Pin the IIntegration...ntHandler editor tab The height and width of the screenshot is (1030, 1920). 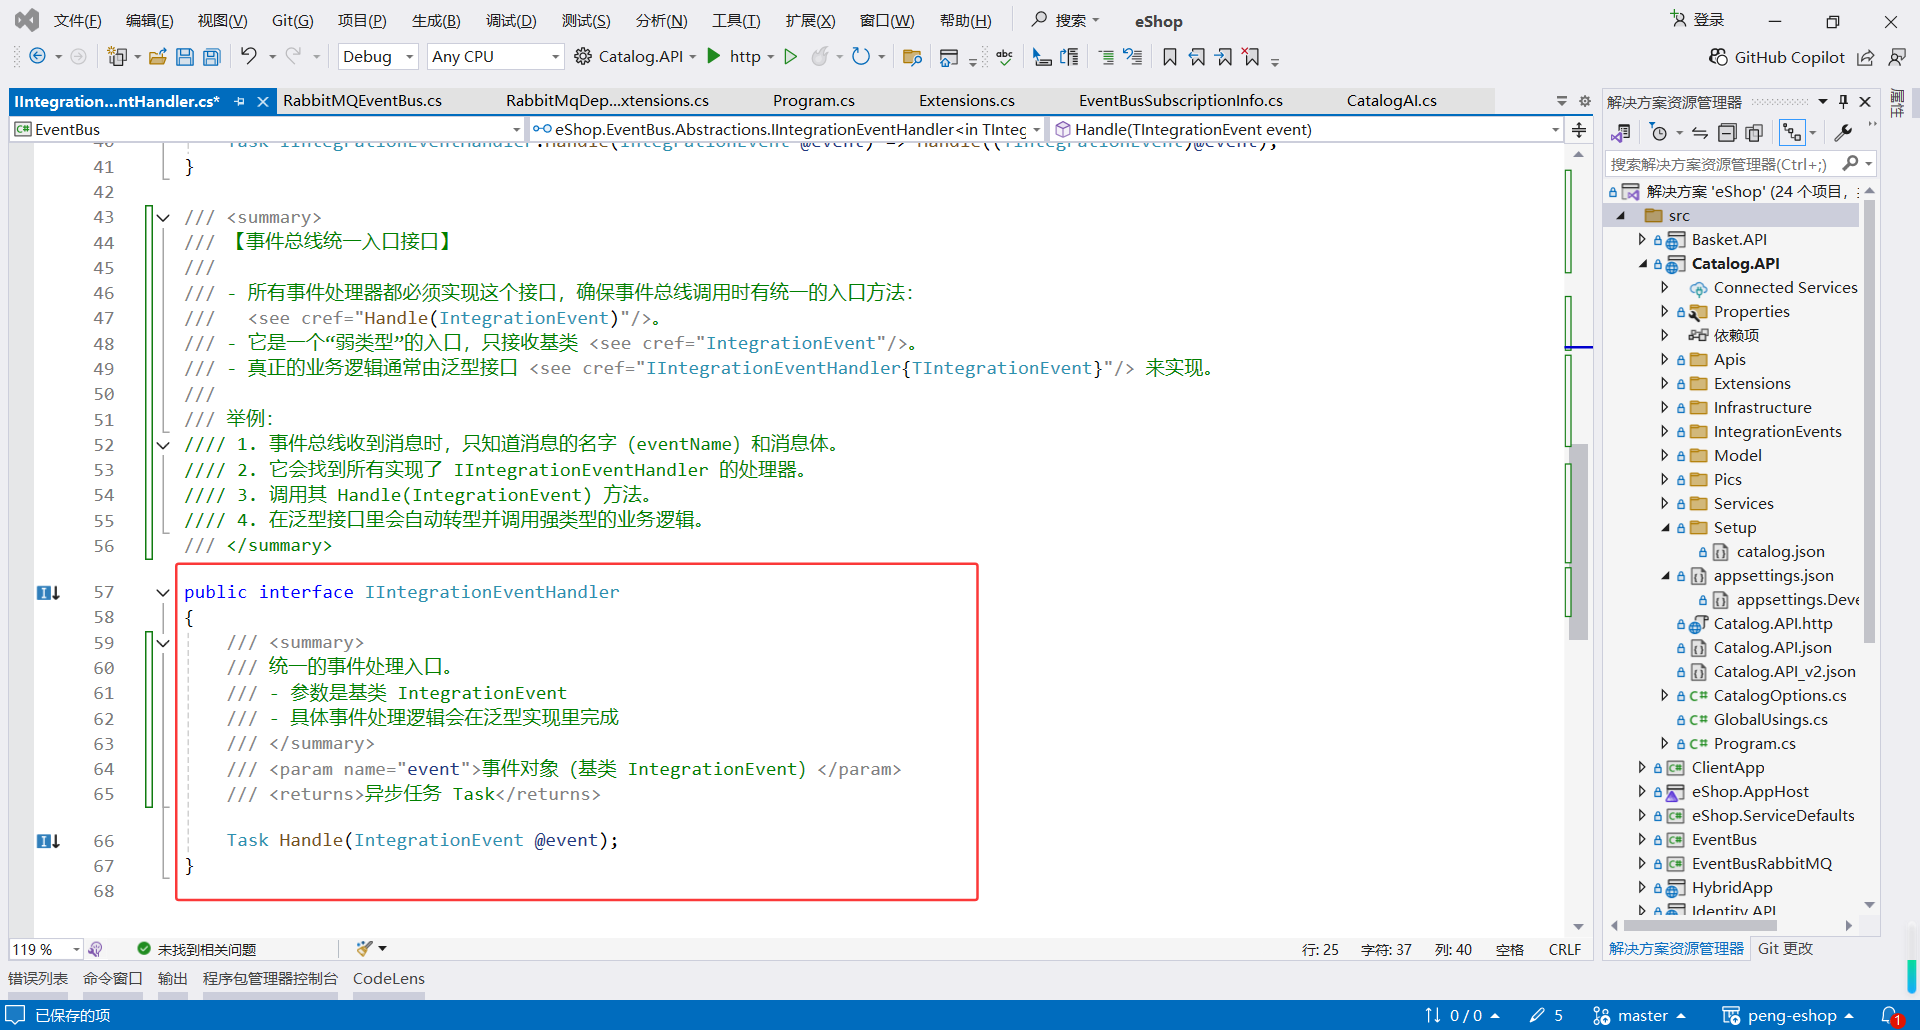(240, 101)
